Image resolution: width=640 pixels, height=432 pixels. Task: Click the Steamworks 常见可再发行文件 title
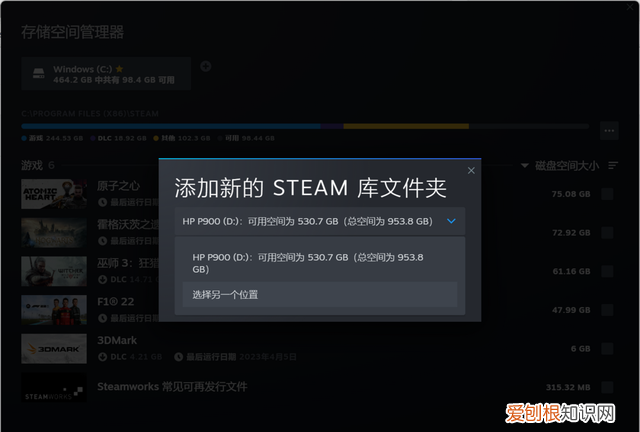[172, 387]
